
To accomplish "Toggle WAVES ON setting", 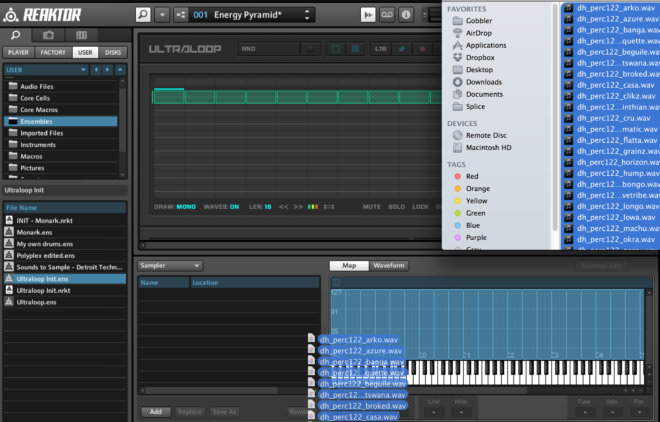I will [x=234, y=207].
